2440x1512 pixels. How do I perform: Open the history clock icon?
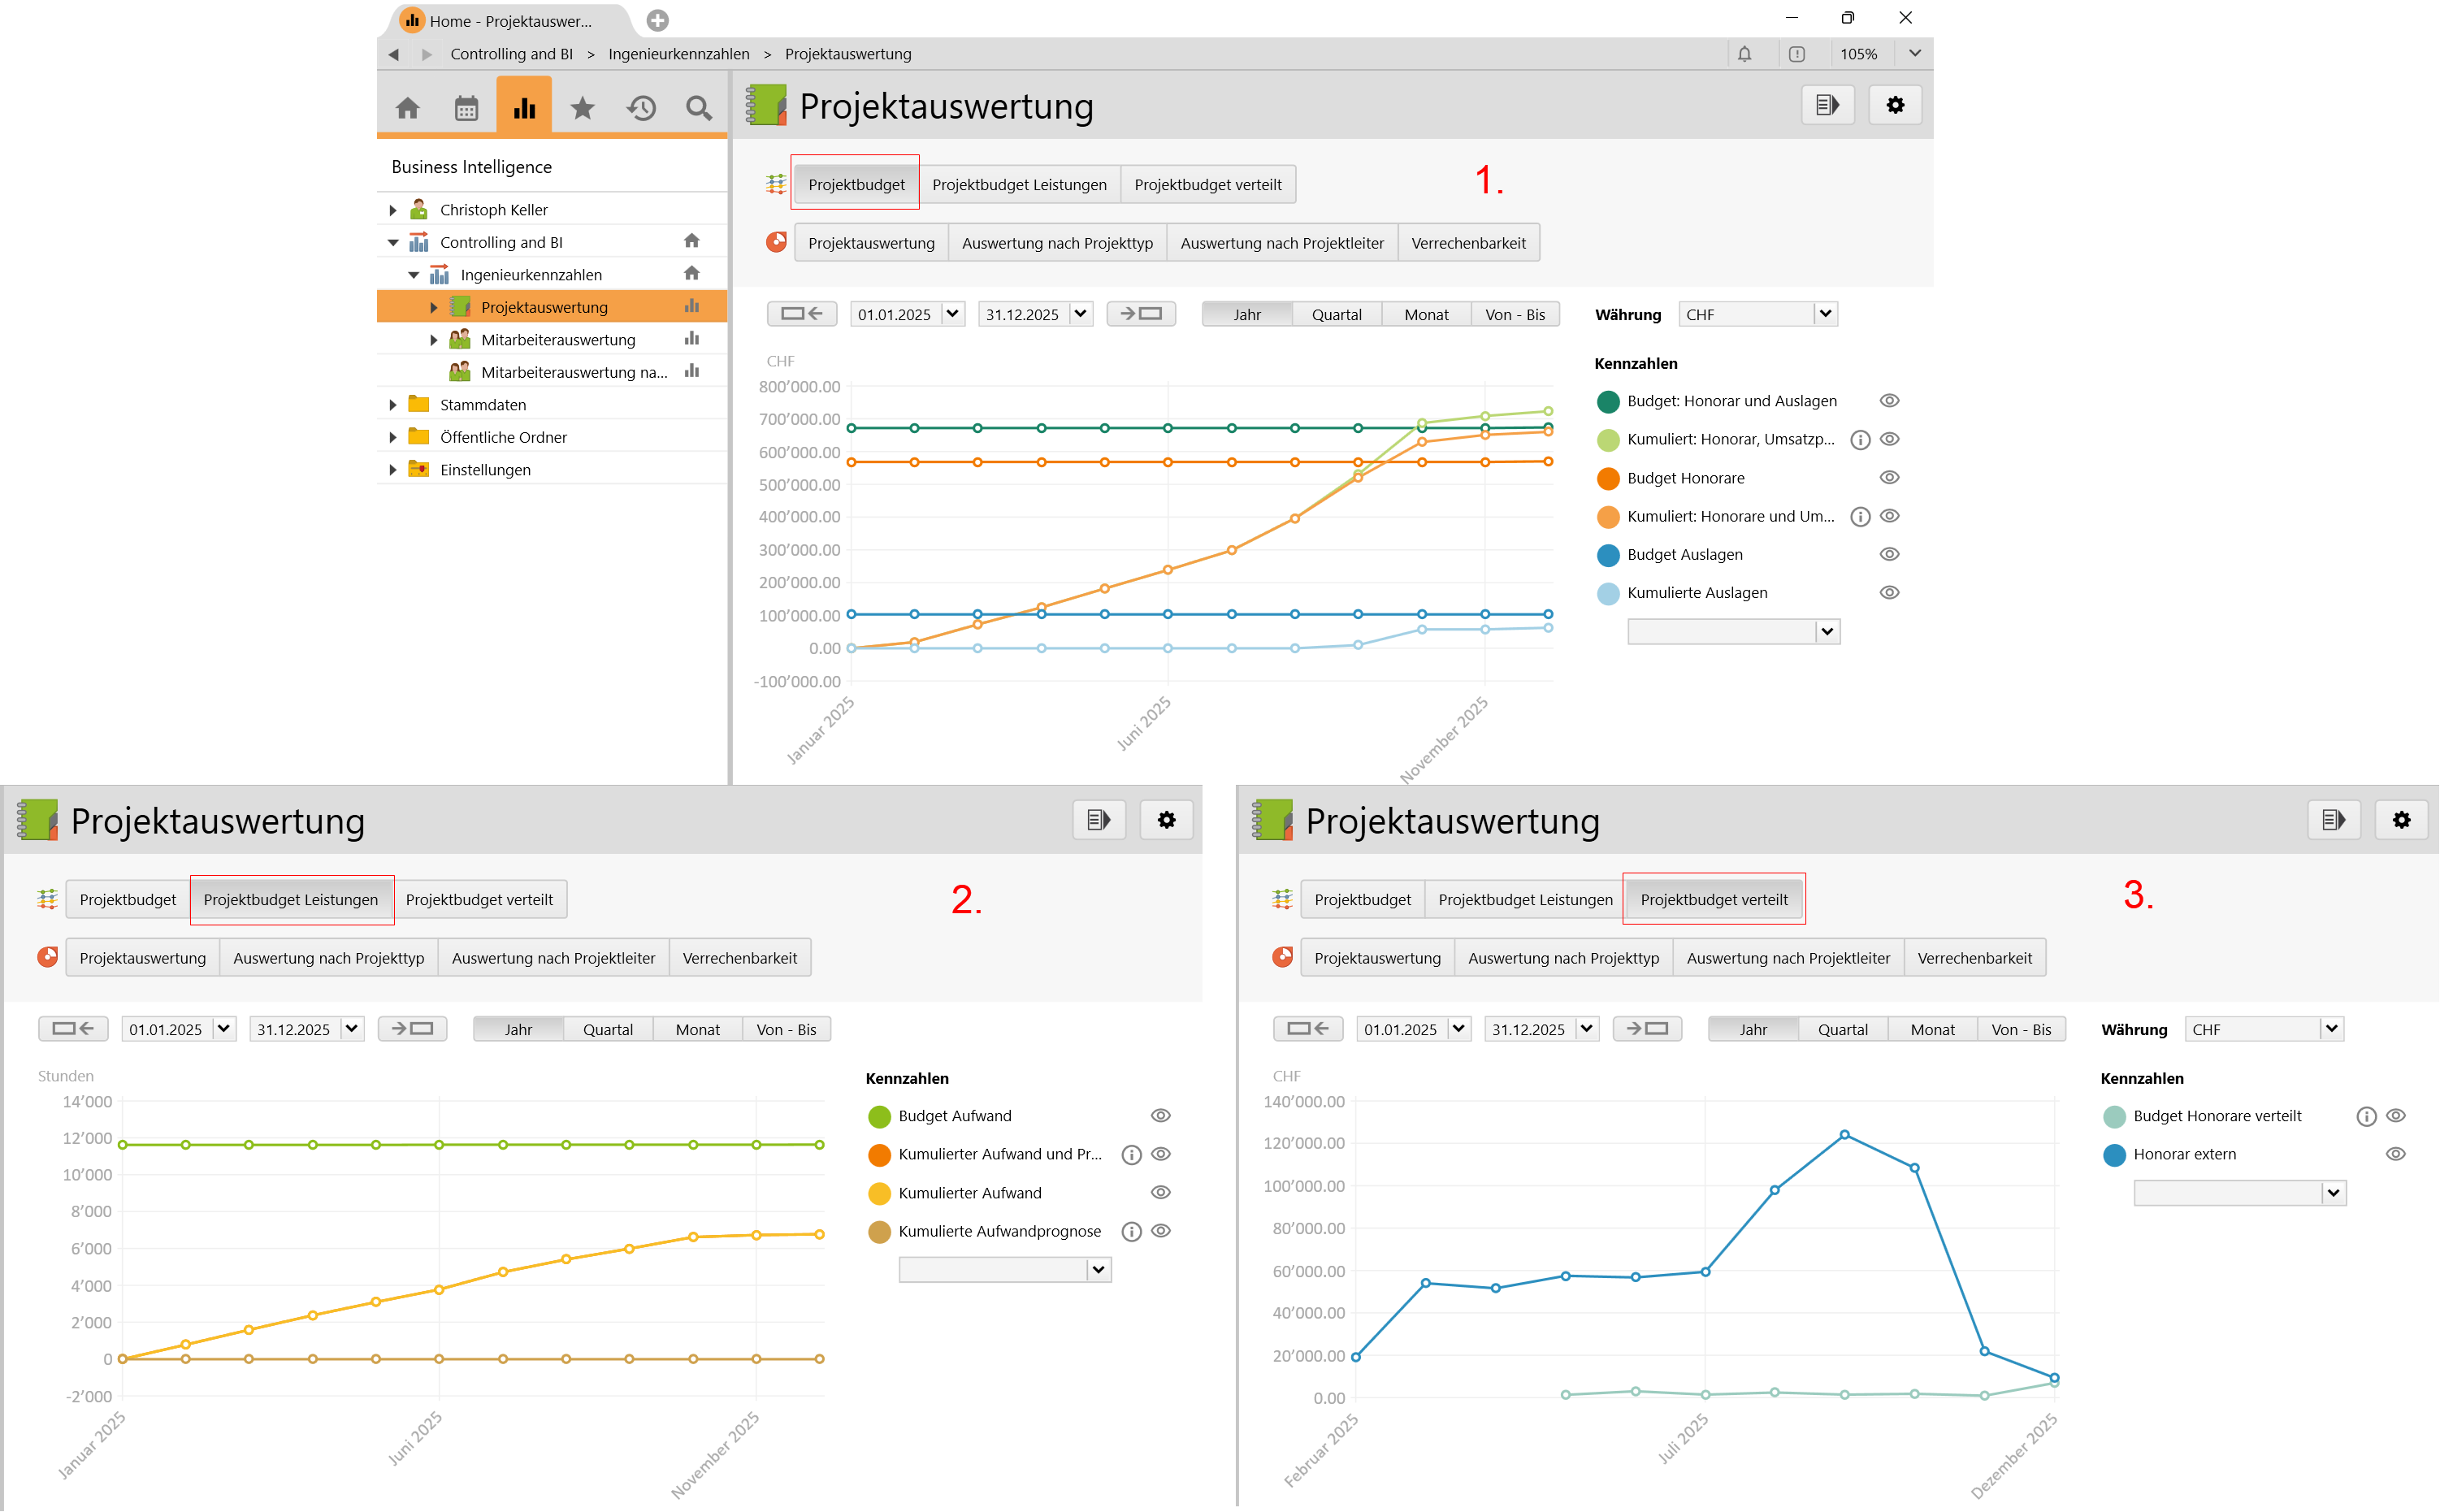[x=641, y=108]
